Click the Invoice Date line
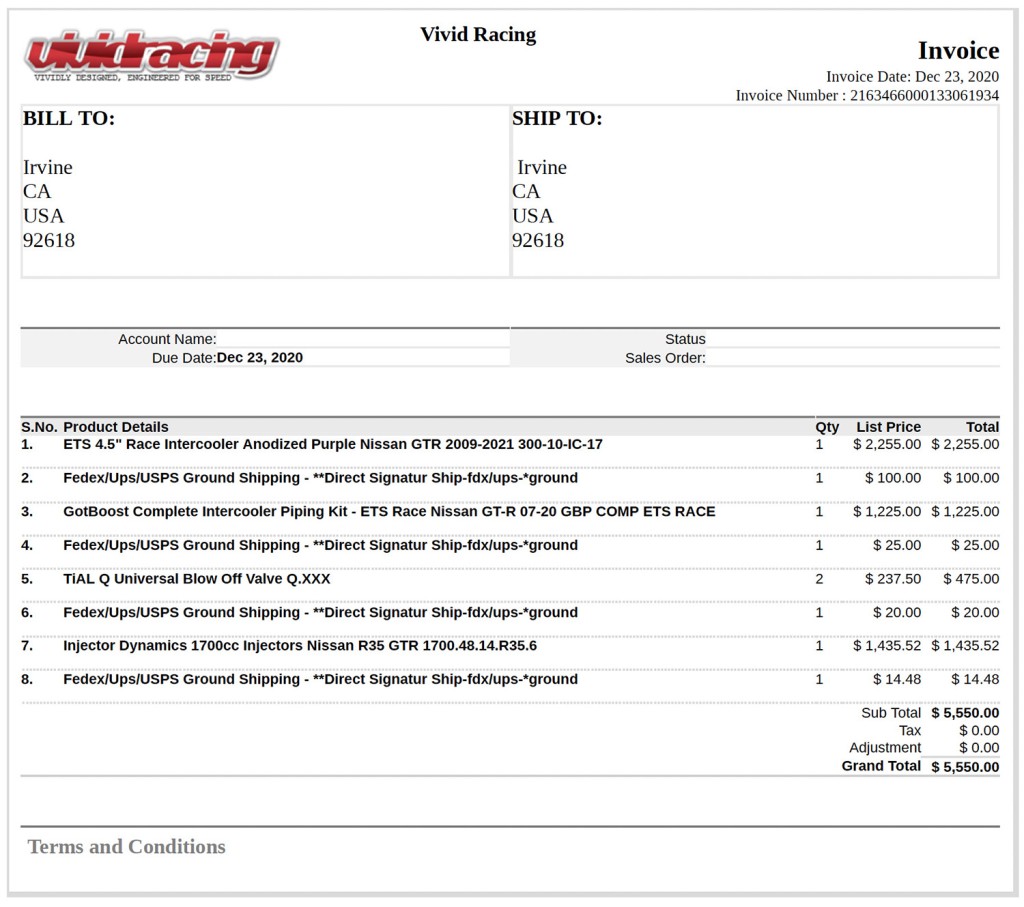1024x907 pixels. (x=911, y=76)
